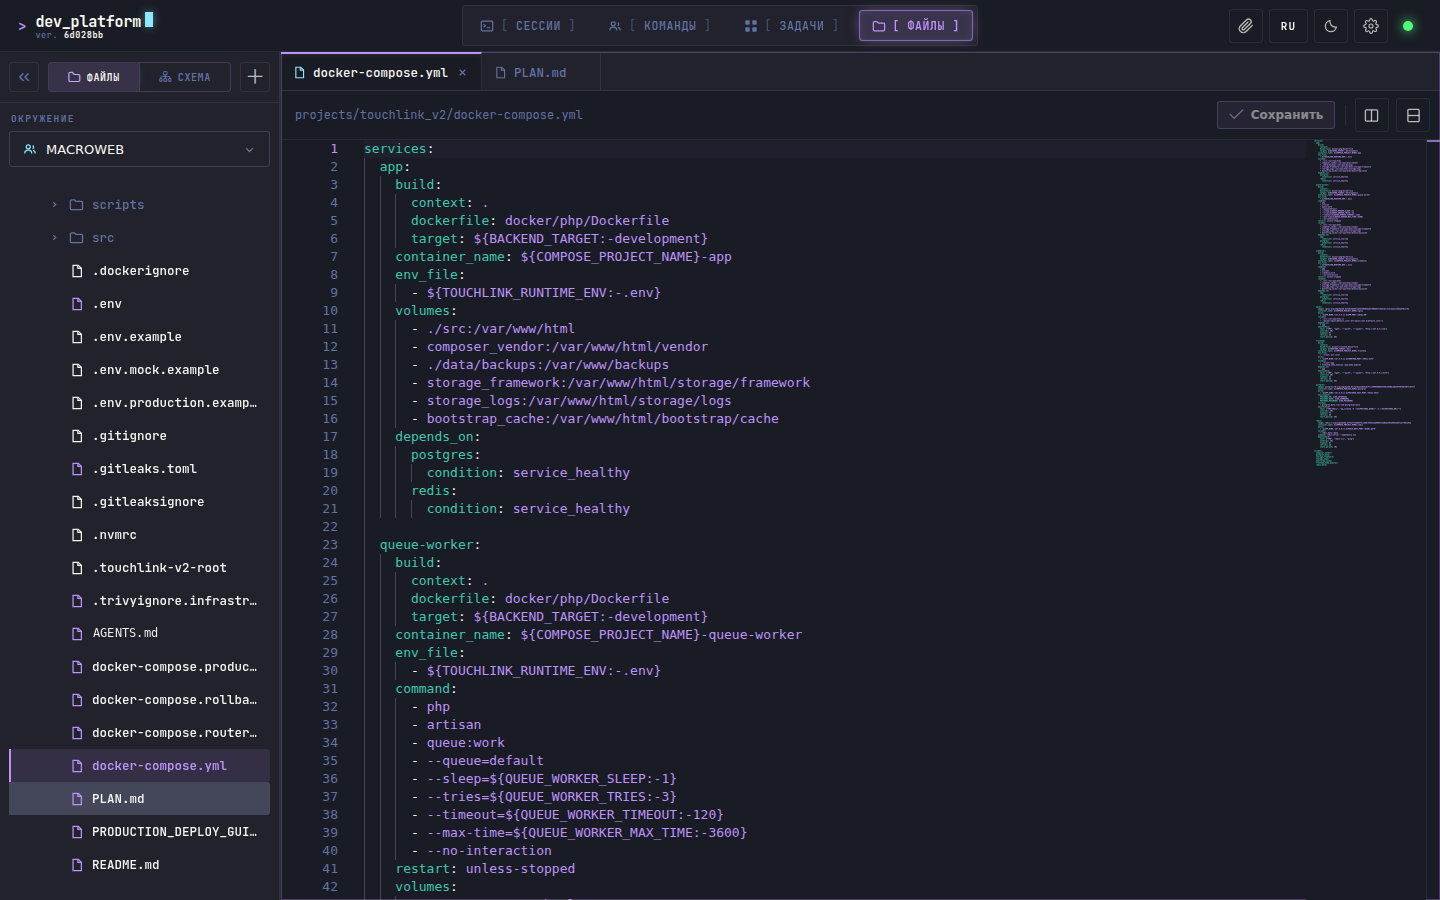The height and width of the screenshot is (900, 1440).
Task: Open settings gear icon
Action: point(1371,26)
